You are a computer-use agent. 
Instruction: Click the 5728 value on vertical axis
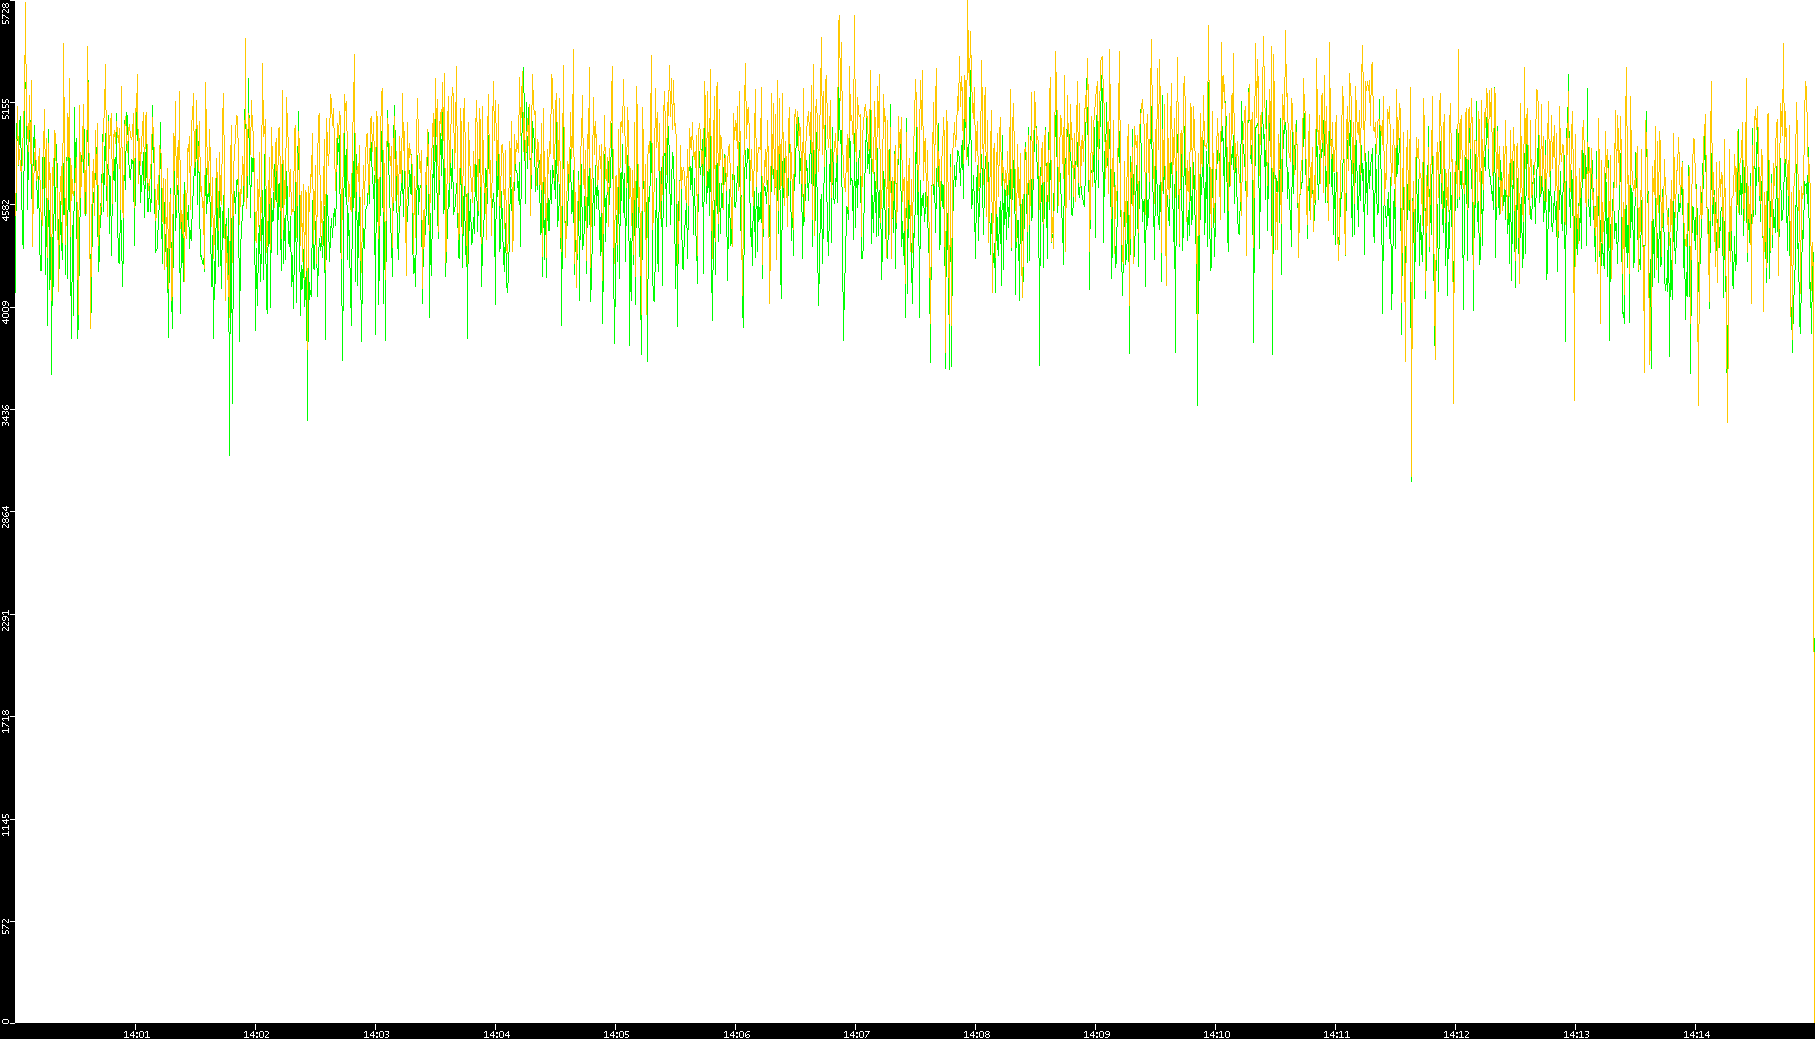[x=7, y=13]
